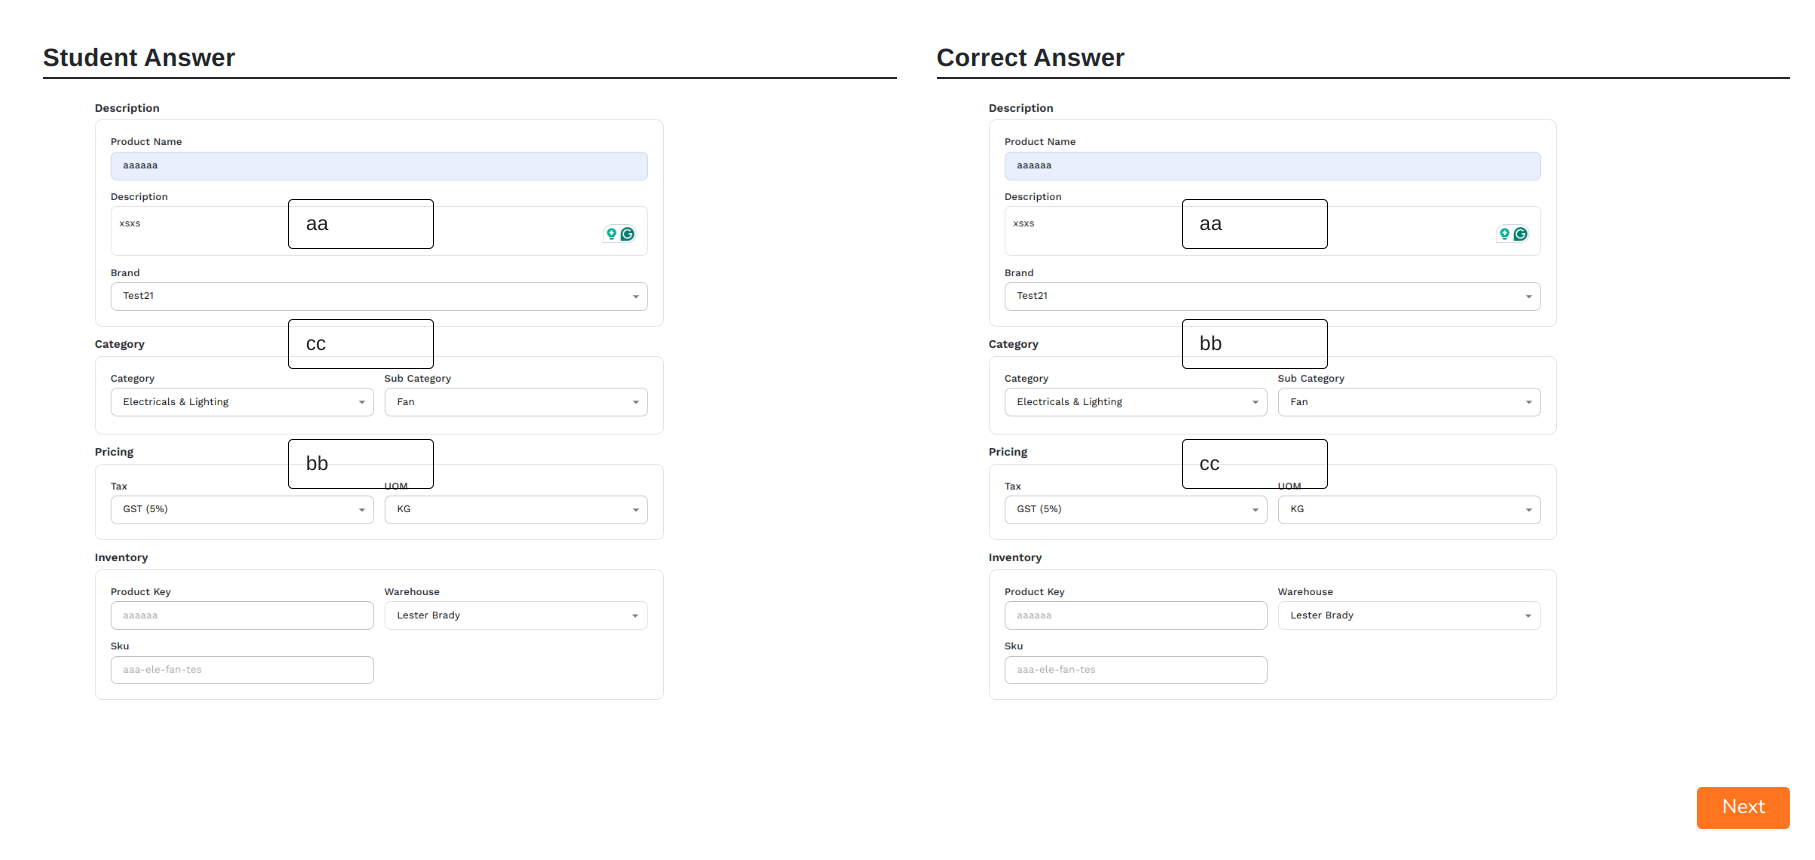Open the Brand dropdown in Correct Answer
This screenshot has width=1815, height=860.
click(x=1271, y=296)
